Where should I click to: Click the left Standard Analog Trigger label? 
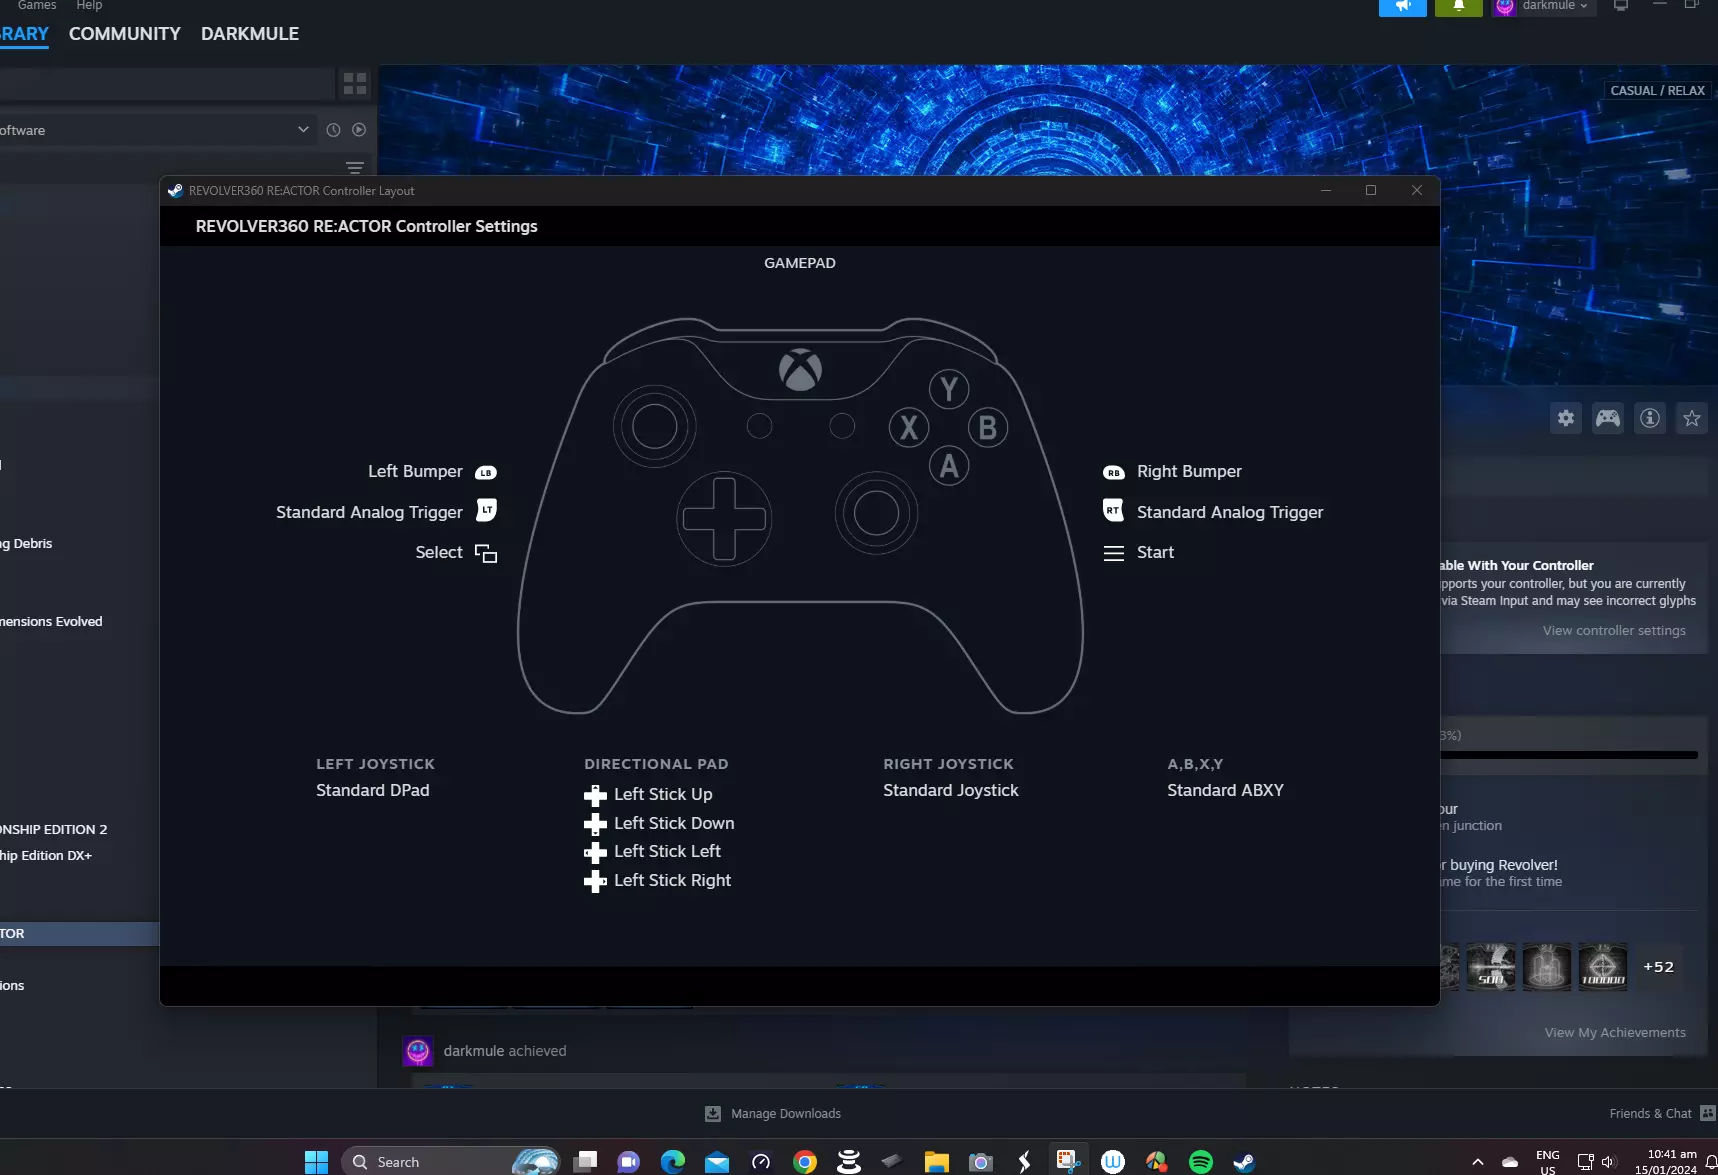coord(369,512)
